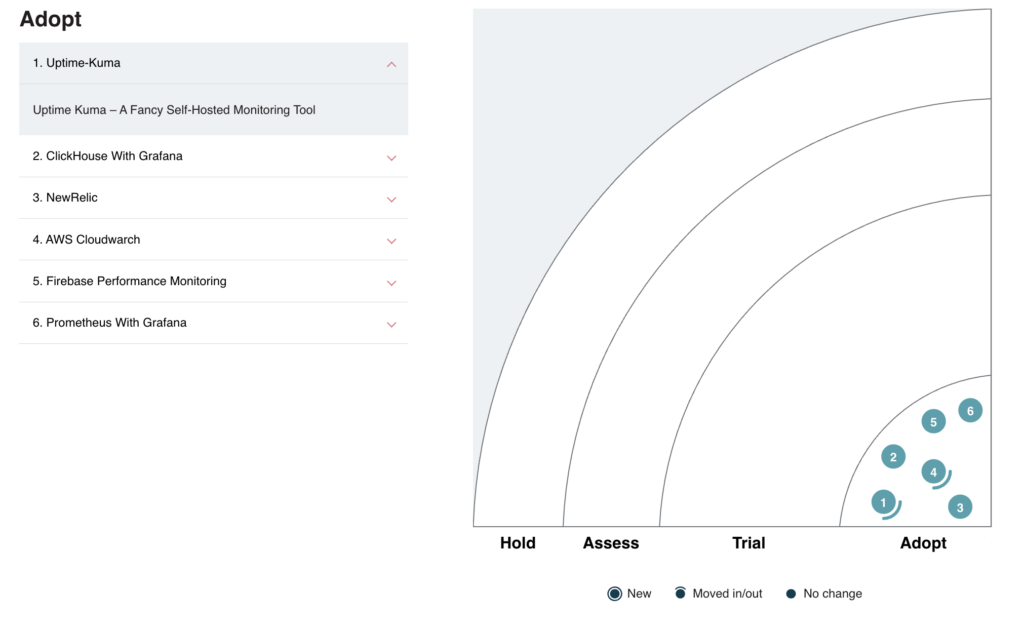Select the '4. AWS Cloudwarch' title
This screenshot has height=631, width=1024.
pyautogui.click(x=86, y=240)
